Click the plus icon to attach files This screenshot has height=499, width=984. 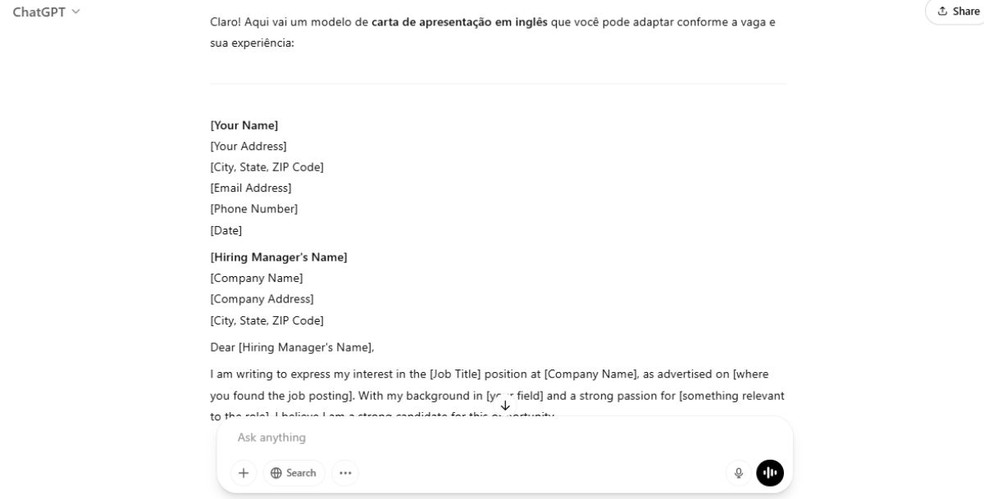click(243, 473)
